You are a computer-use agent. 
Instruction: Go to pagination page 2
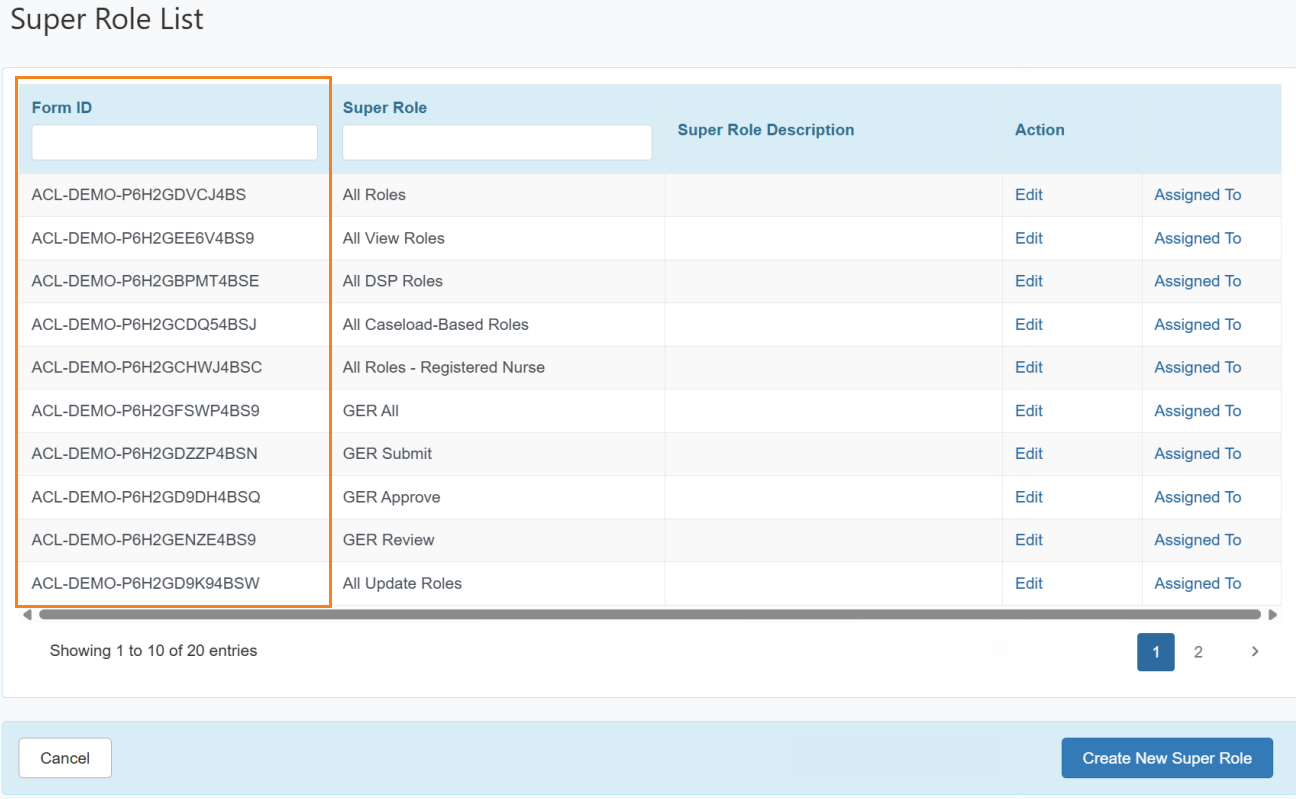point(1198,652)
